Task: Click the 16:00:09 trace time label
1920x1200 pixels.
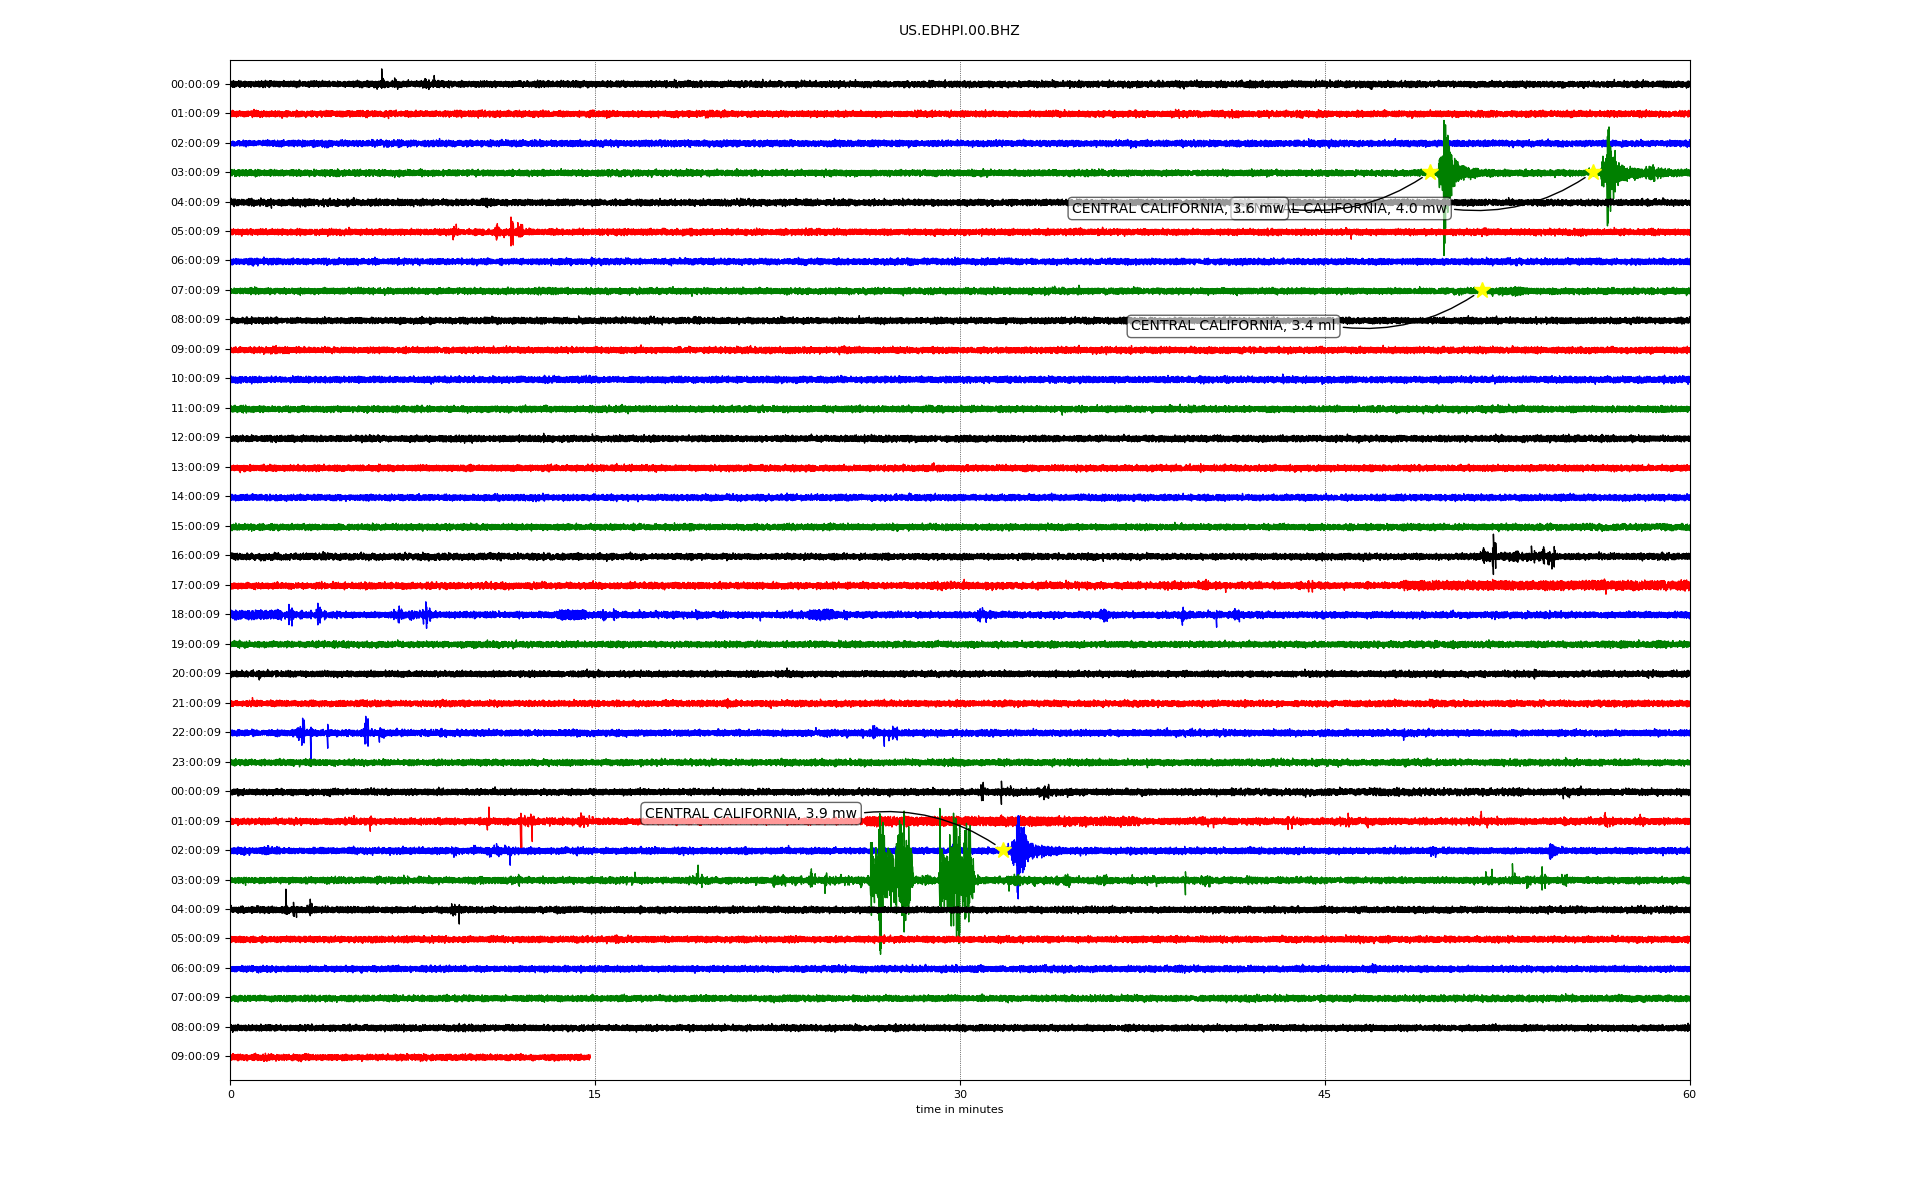Action: [x=195, y=555]
